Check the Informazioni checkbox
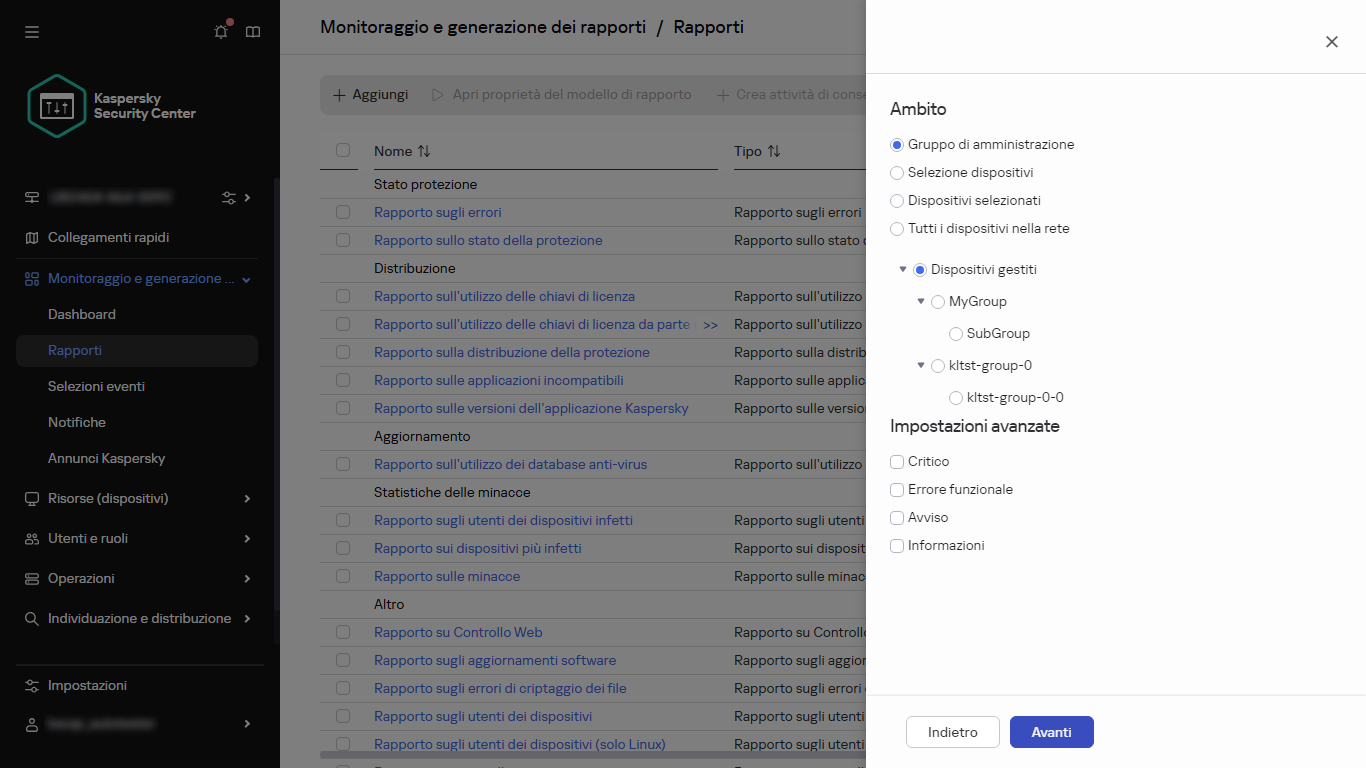 (x=897, y=545)
